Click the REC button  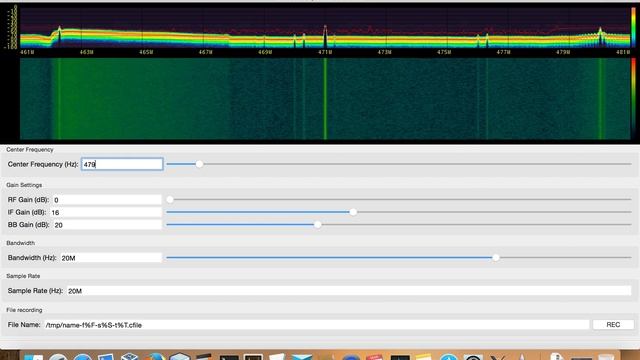click(613, 324)
